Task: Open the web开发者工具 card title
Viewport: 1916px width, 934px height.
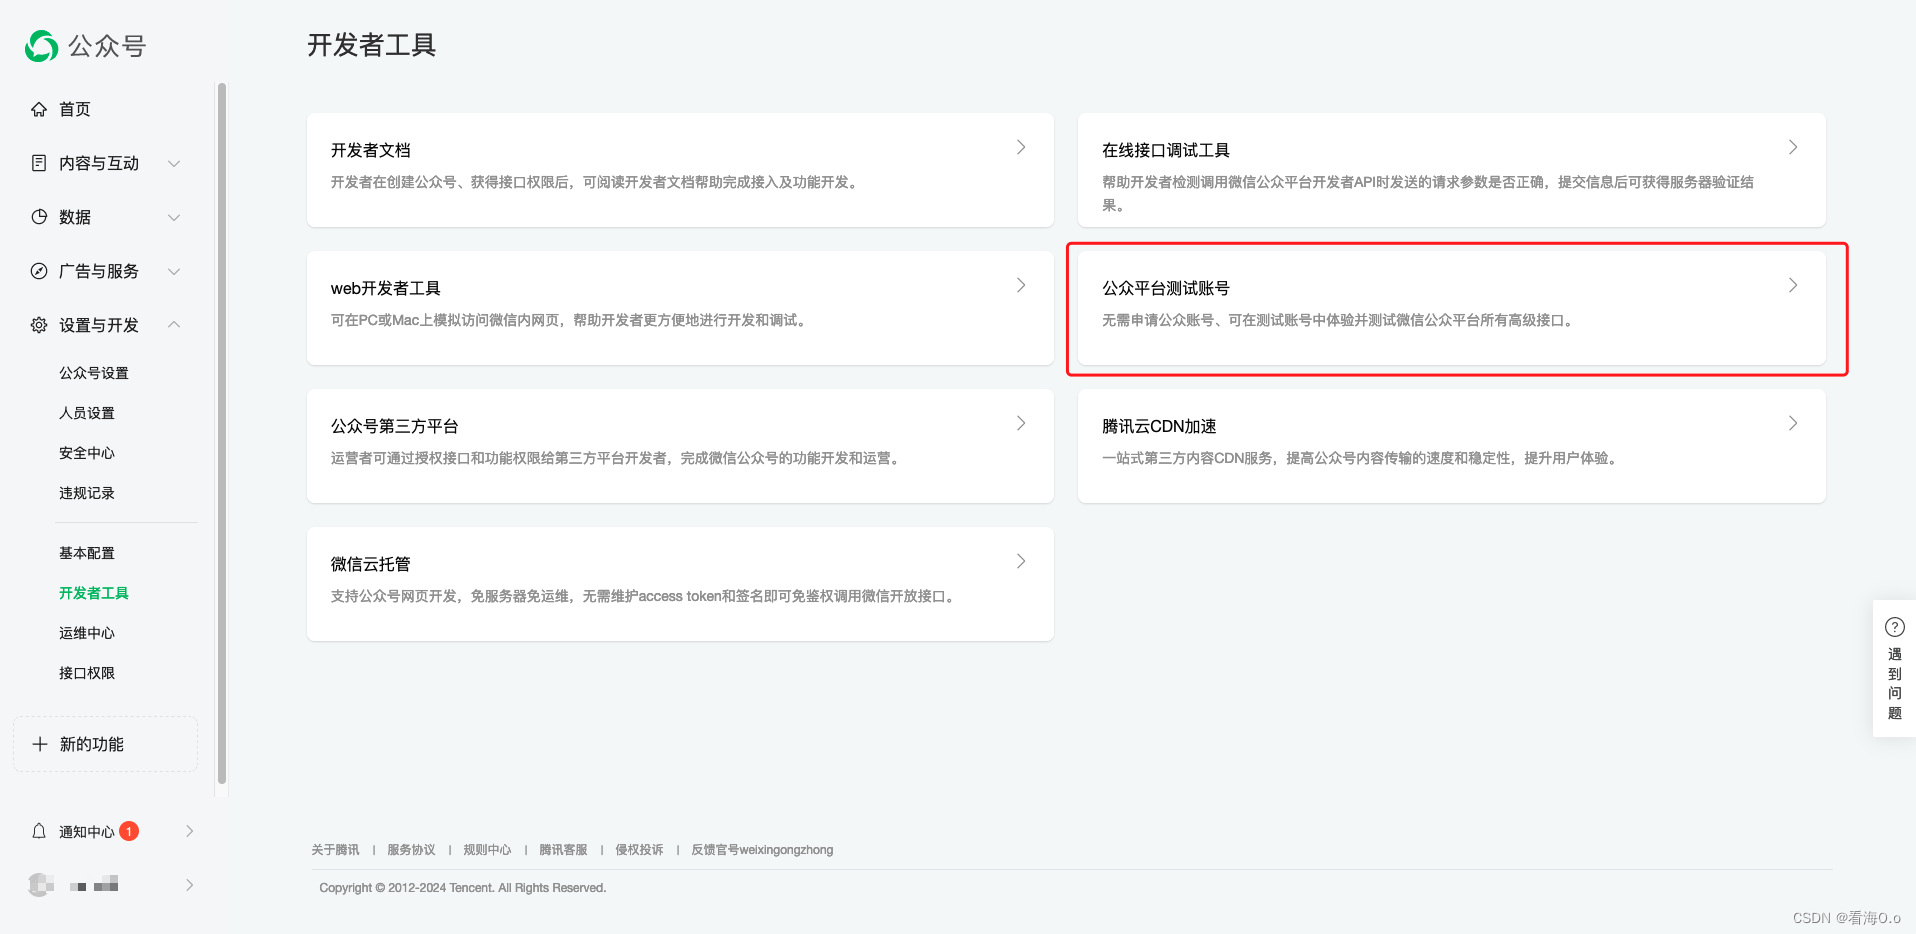Action: pos(386,288)
